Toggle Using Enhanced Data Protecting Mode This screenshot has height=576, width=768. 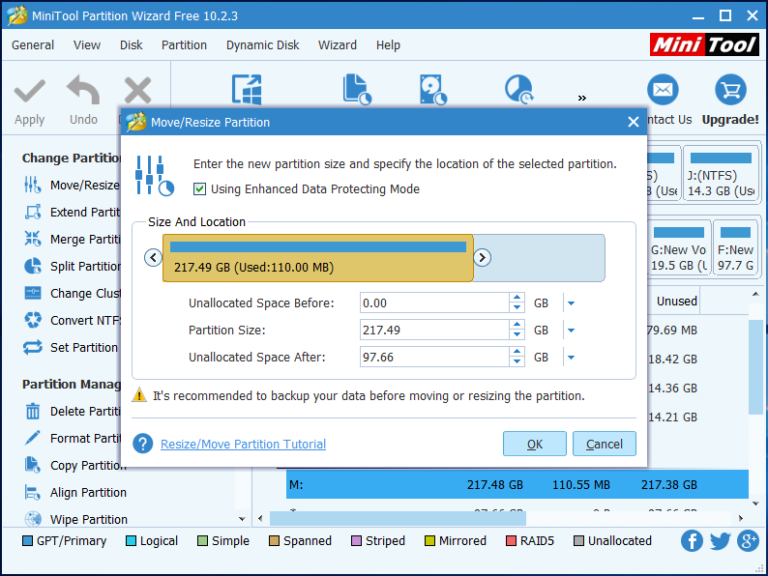199,189
